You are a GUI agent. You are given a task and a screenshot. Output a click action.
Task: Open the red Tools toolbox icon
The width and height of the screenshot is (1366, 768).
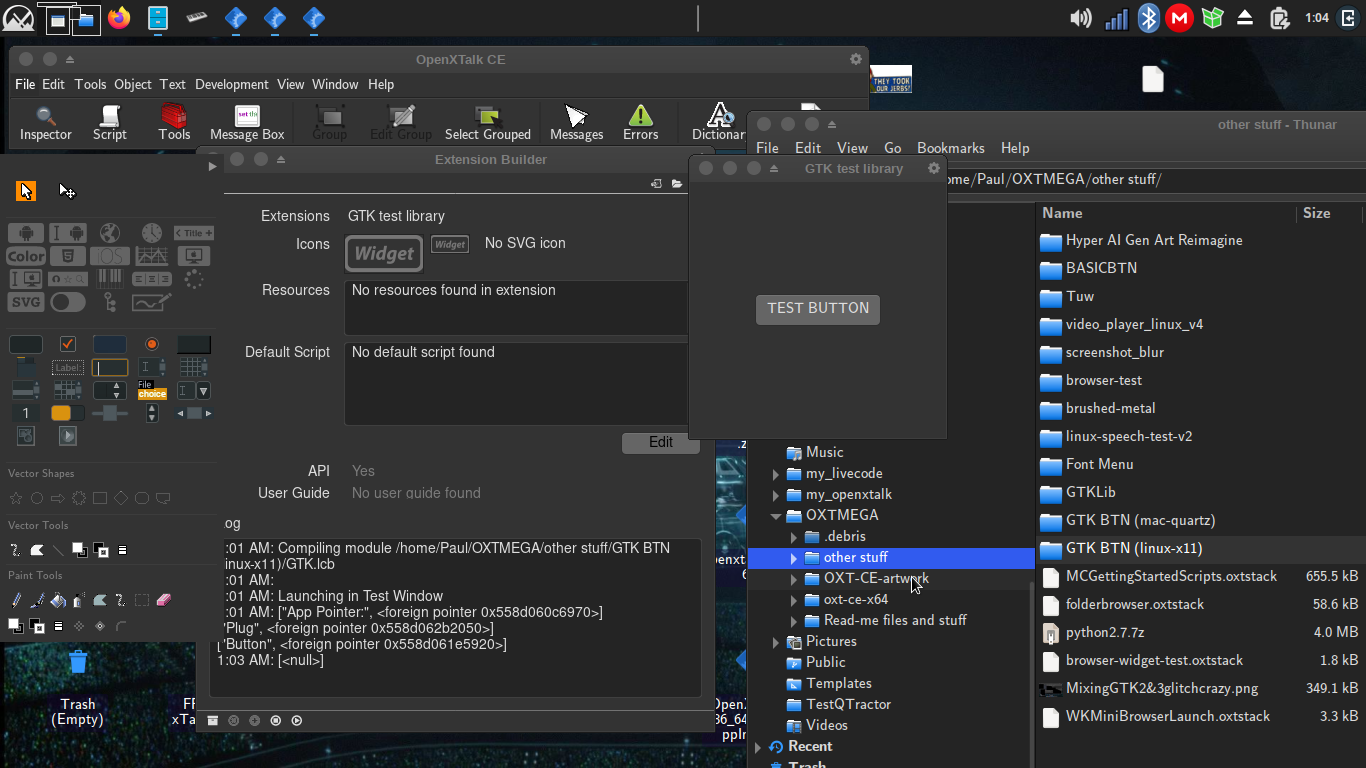174,123
